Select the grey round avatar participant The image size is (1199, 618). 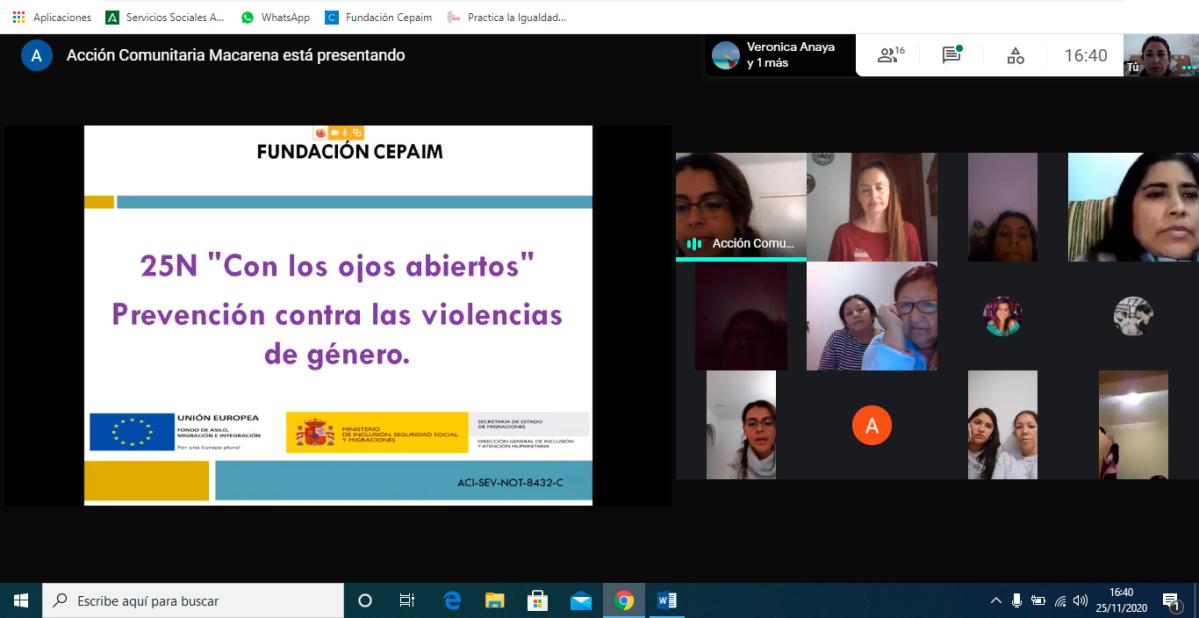[1133, 316]
